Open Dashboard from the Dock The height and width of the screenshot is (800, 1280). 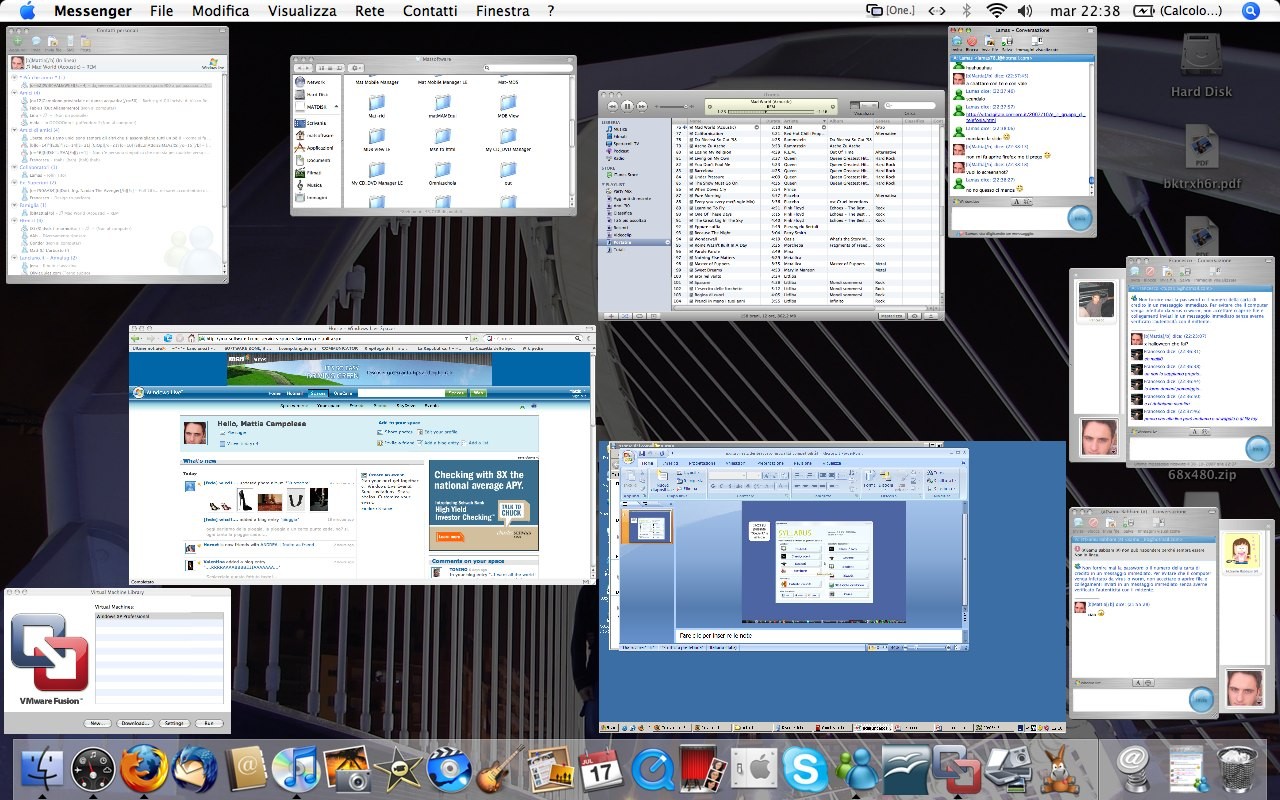click(x=93, y=768)
